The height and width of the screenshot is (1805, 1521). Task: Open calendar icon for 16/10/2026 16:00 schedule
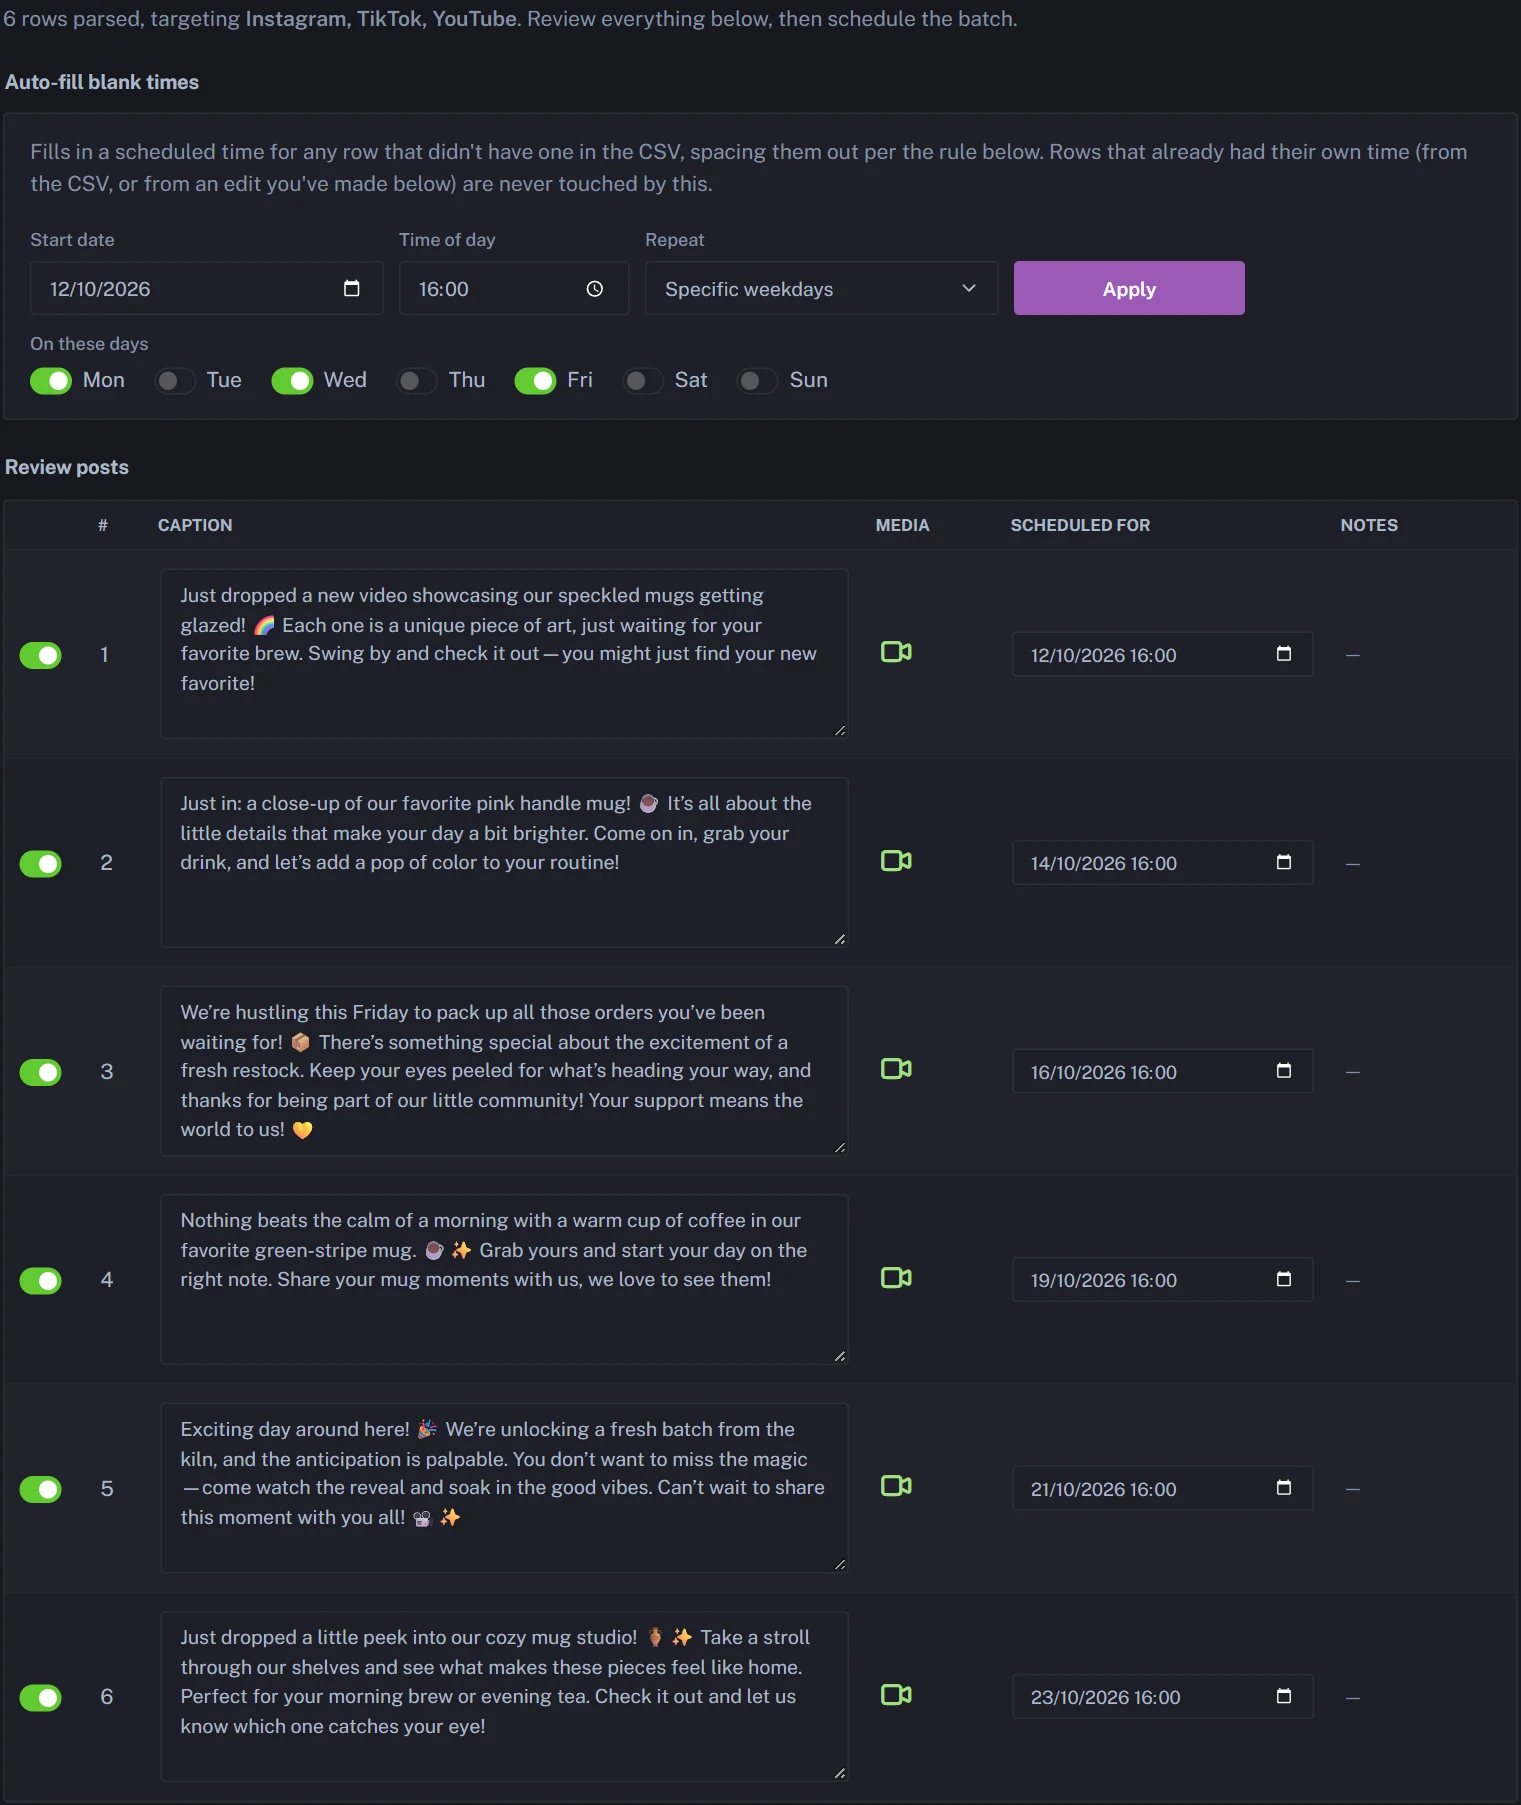tap(1284, 1071)
